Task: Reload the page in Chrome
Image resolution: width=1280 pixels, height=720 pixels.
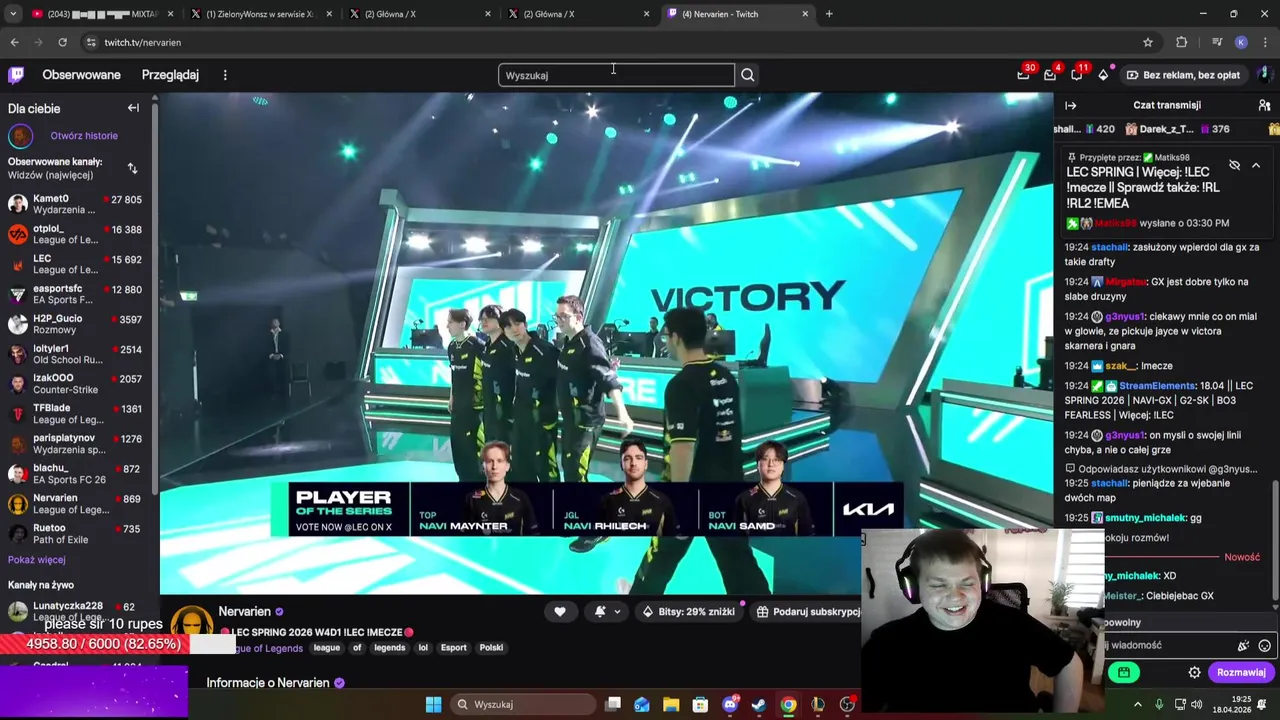Action: pyautogui.click(x=62, y=42)
